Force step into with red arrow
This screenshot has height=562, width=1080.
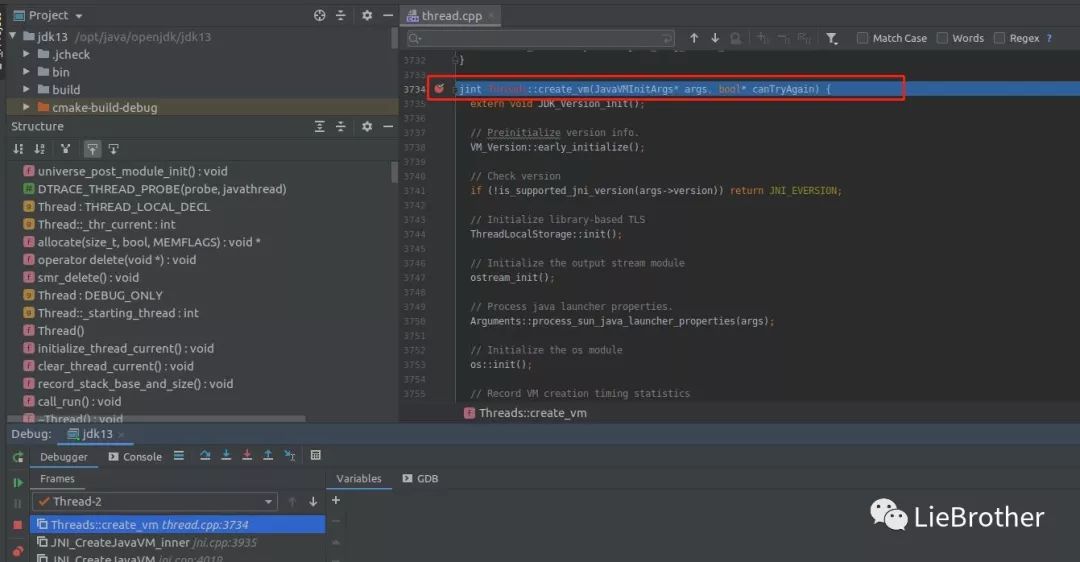coord(247,456)
